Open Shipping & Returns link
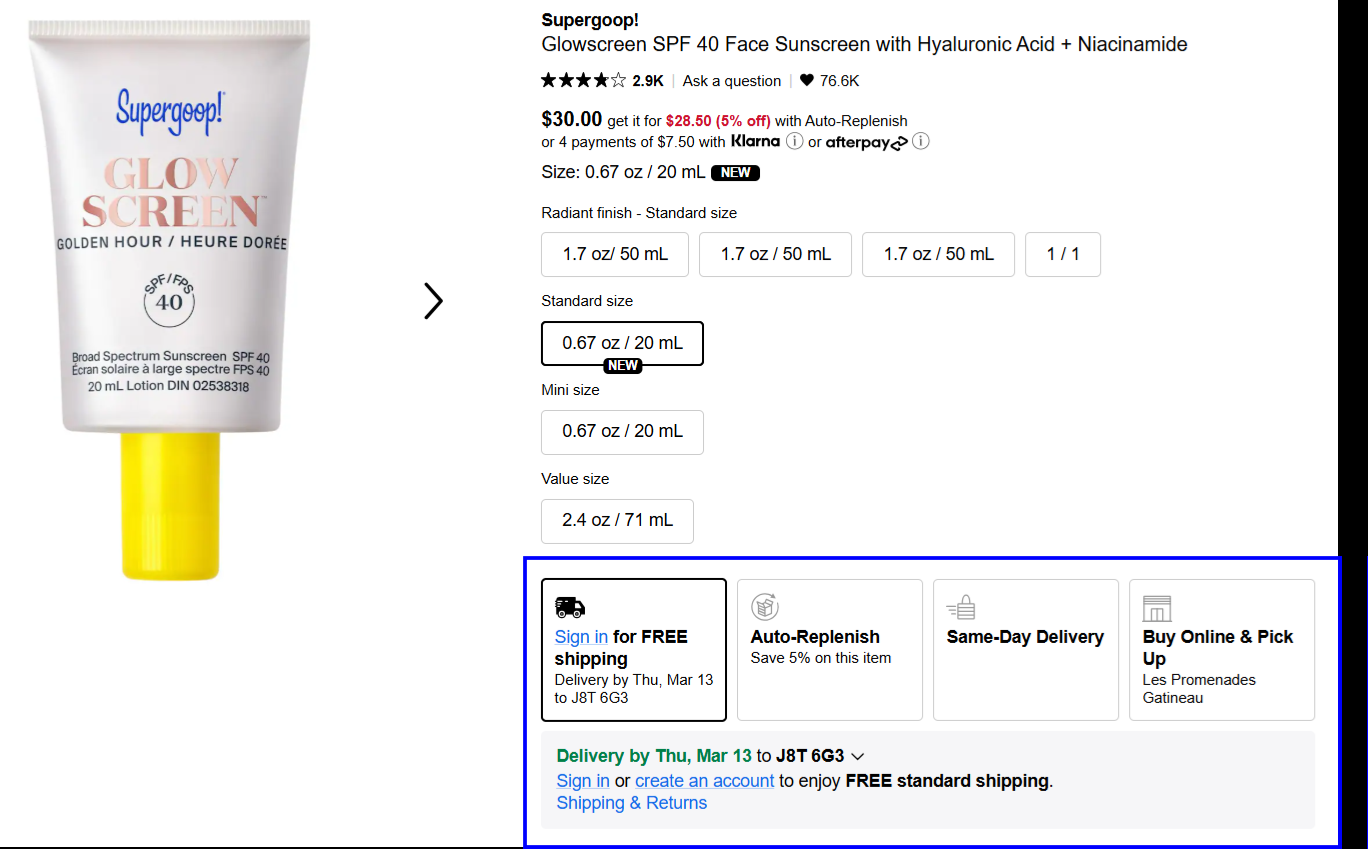This screenshot has height=849, width=1368. point(631,803)
